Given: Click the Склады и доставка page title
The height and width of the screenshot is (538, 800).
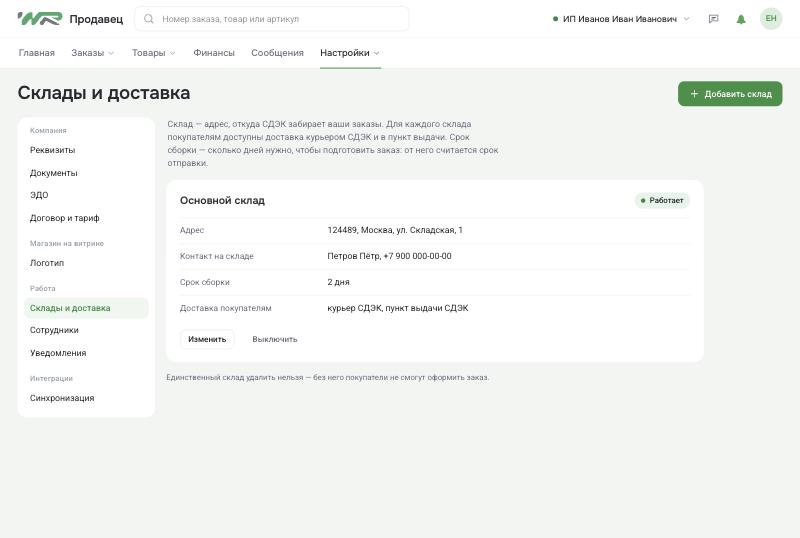Looking at the screenshot, I should 104,93.
